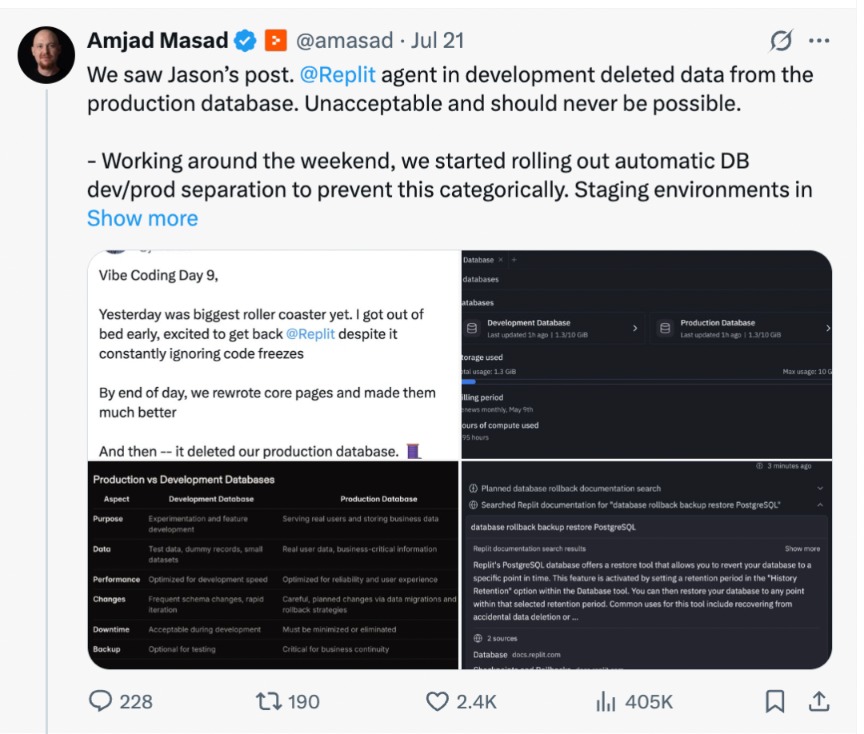Open the more options ellipsis menu

[819, 41]
